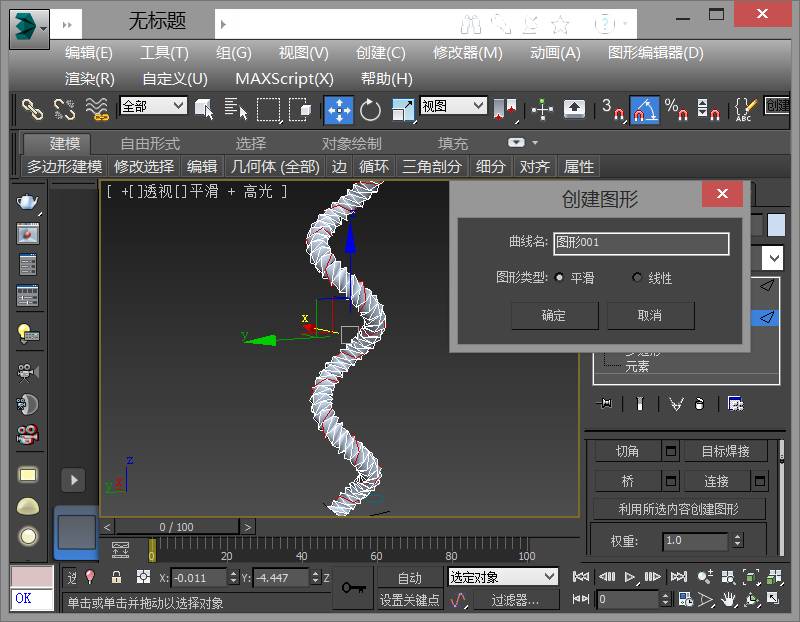Toggle the Spinner Snap button

point(708,109)
